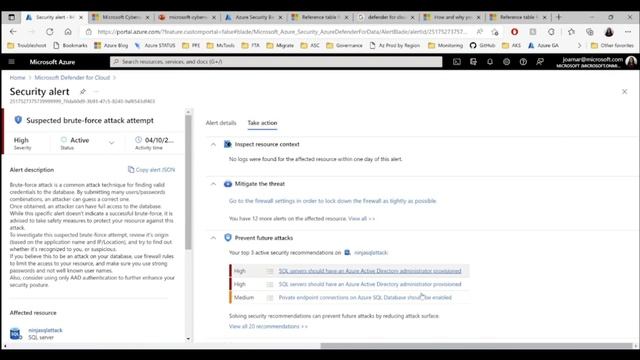Open the Troubleshoot bookmarks folder
Screen dimensions: 640x360
[x=27, y=45]
